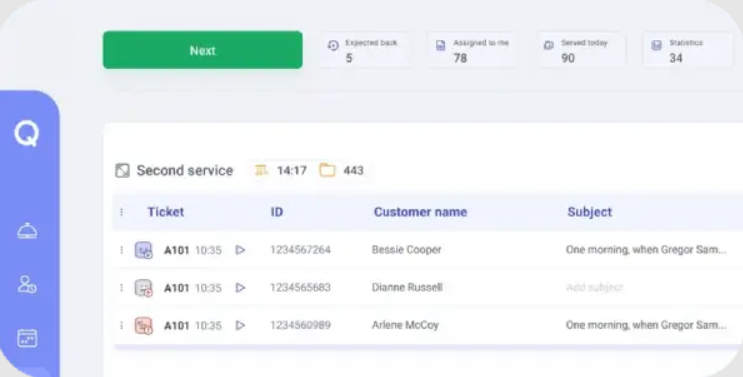The width and height of the screenshot is (743, 377).
Task: Sort by the Ticket column header
Action: 165,212
